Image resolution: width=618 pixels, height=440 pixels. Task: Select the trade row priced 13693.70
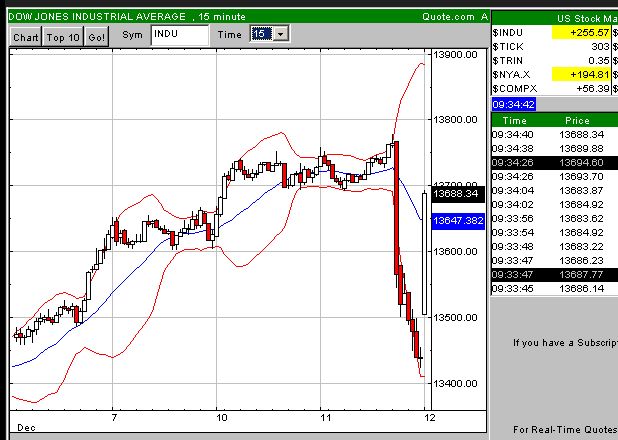555,177
